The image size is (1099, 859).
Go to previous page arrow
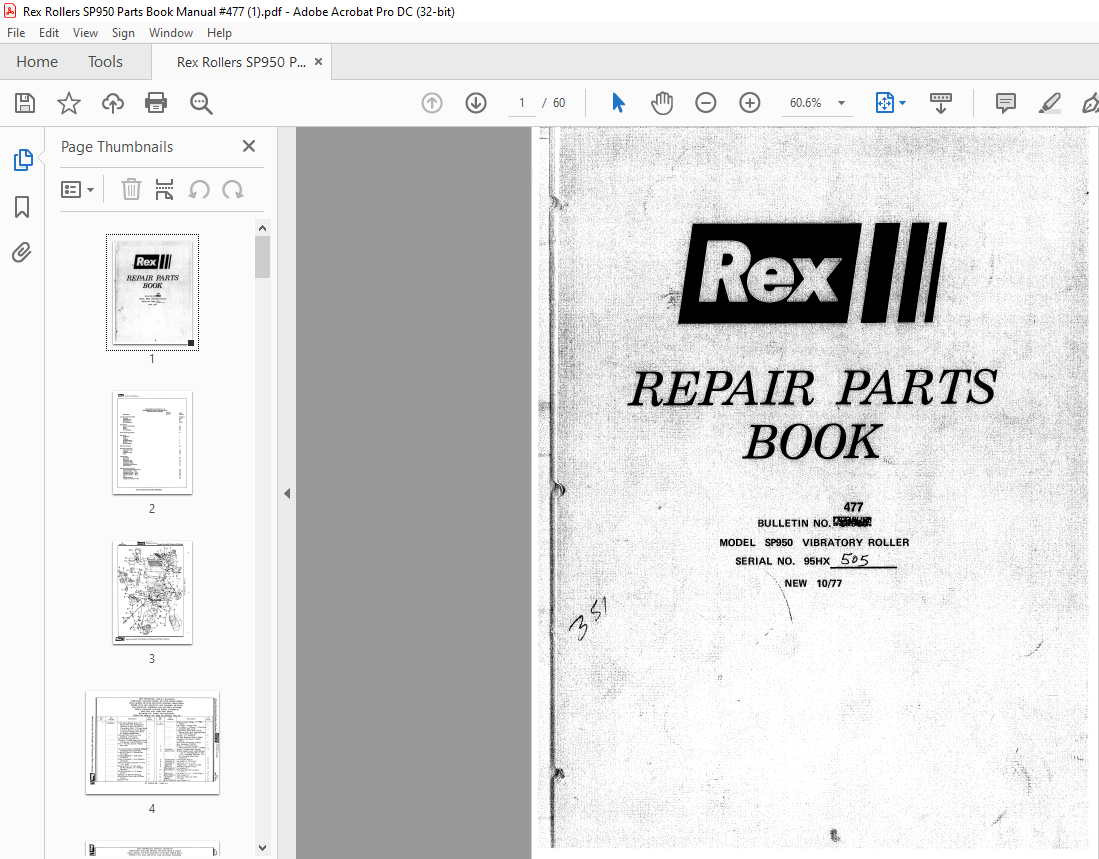[432, 103]
